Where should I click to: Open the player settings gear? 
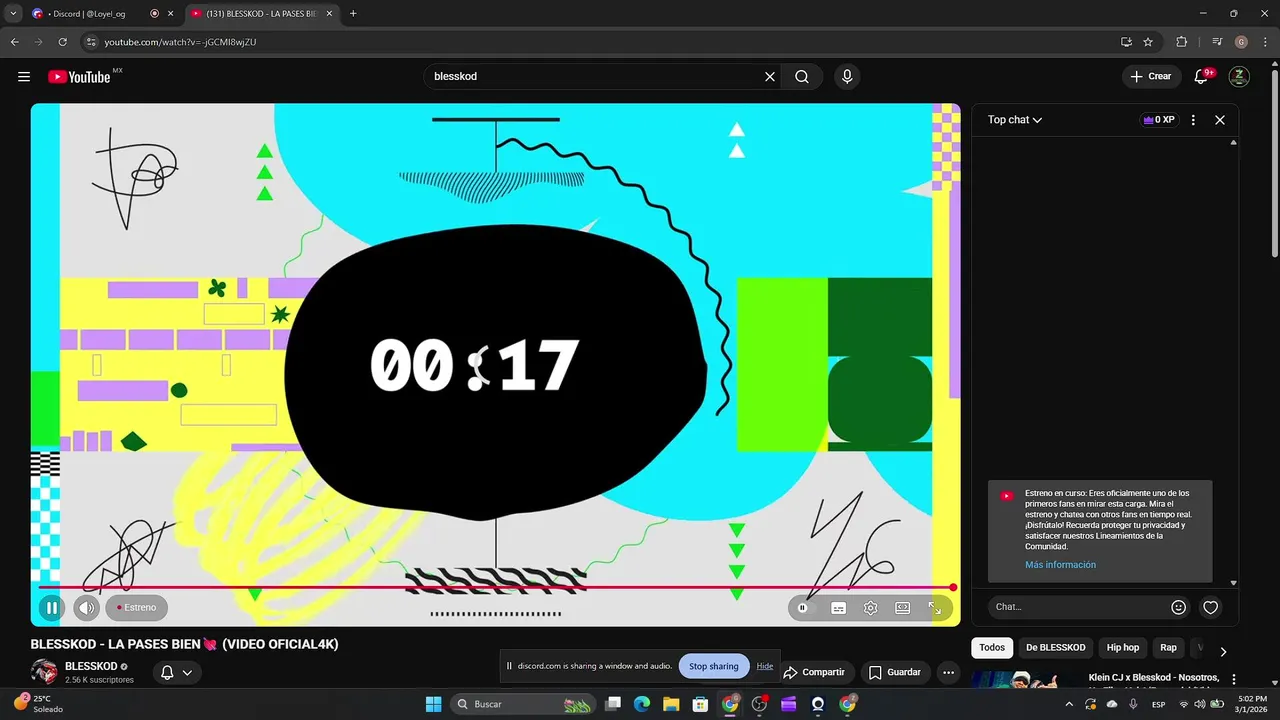point(871,607)
